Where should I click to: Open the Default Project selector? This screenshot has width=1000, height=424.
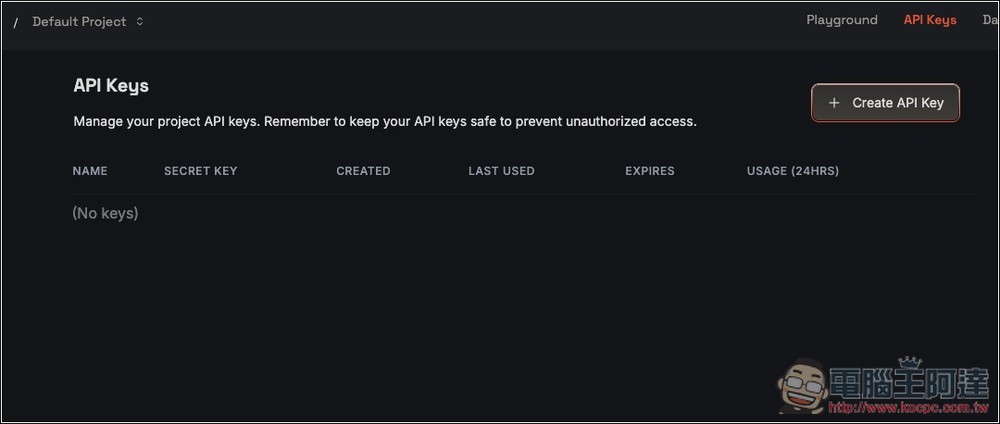click(80, 21)
